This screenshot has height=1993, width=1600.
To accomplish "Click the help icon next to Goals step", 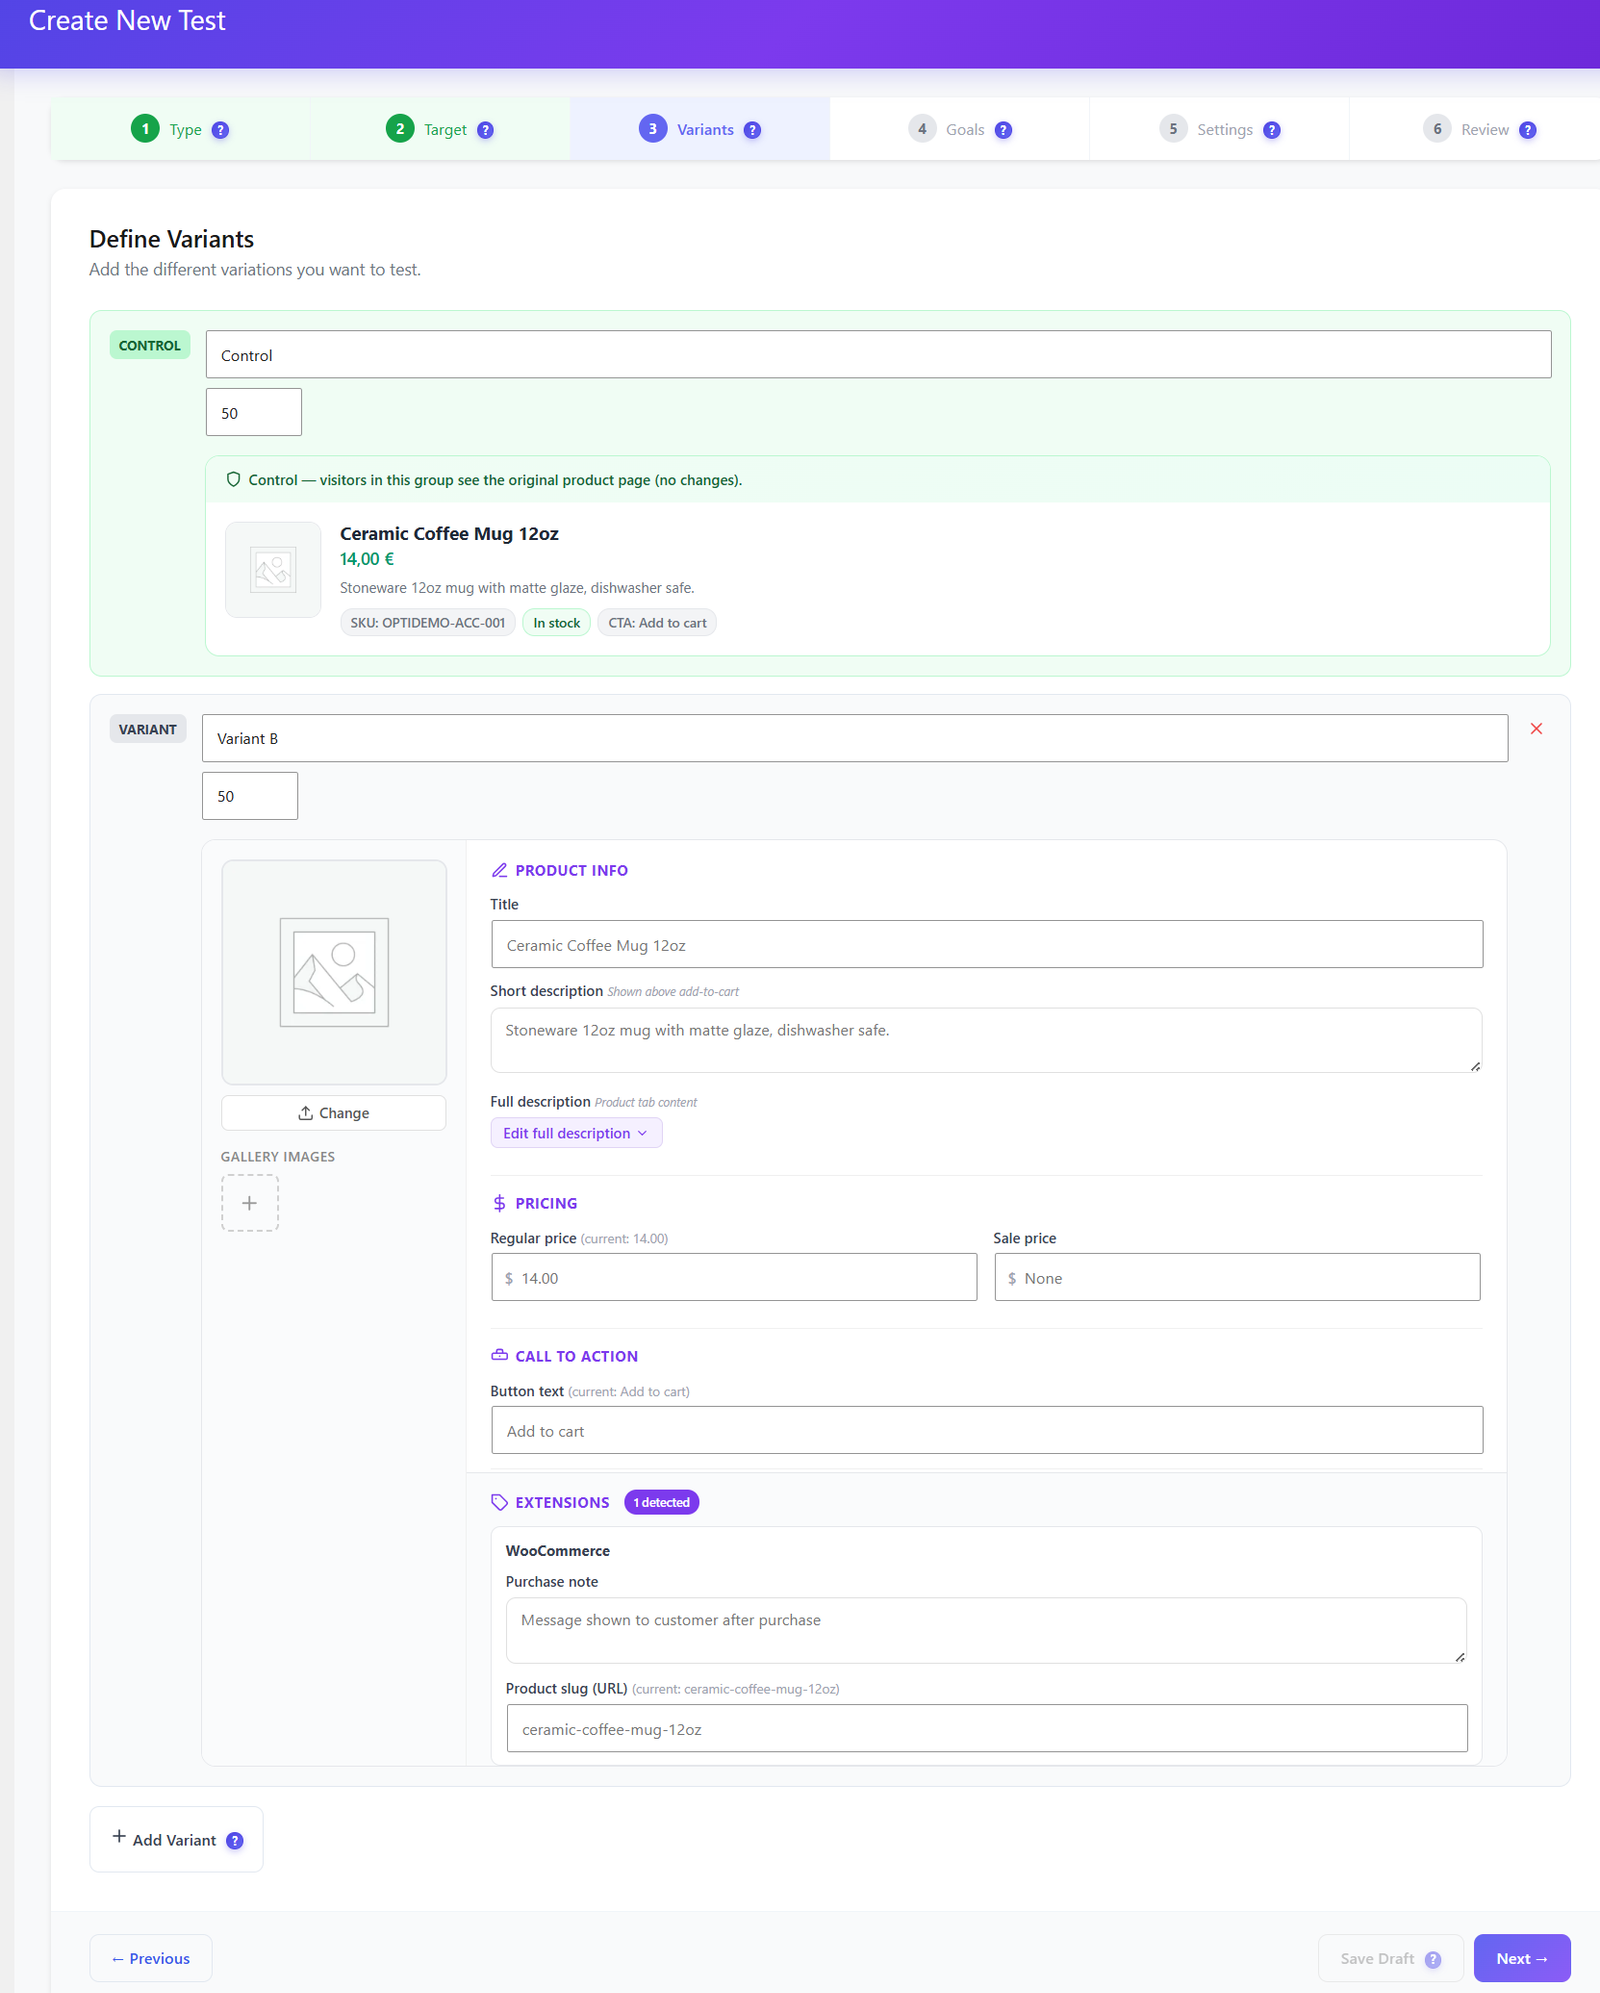I will (x=1004, y=130).
